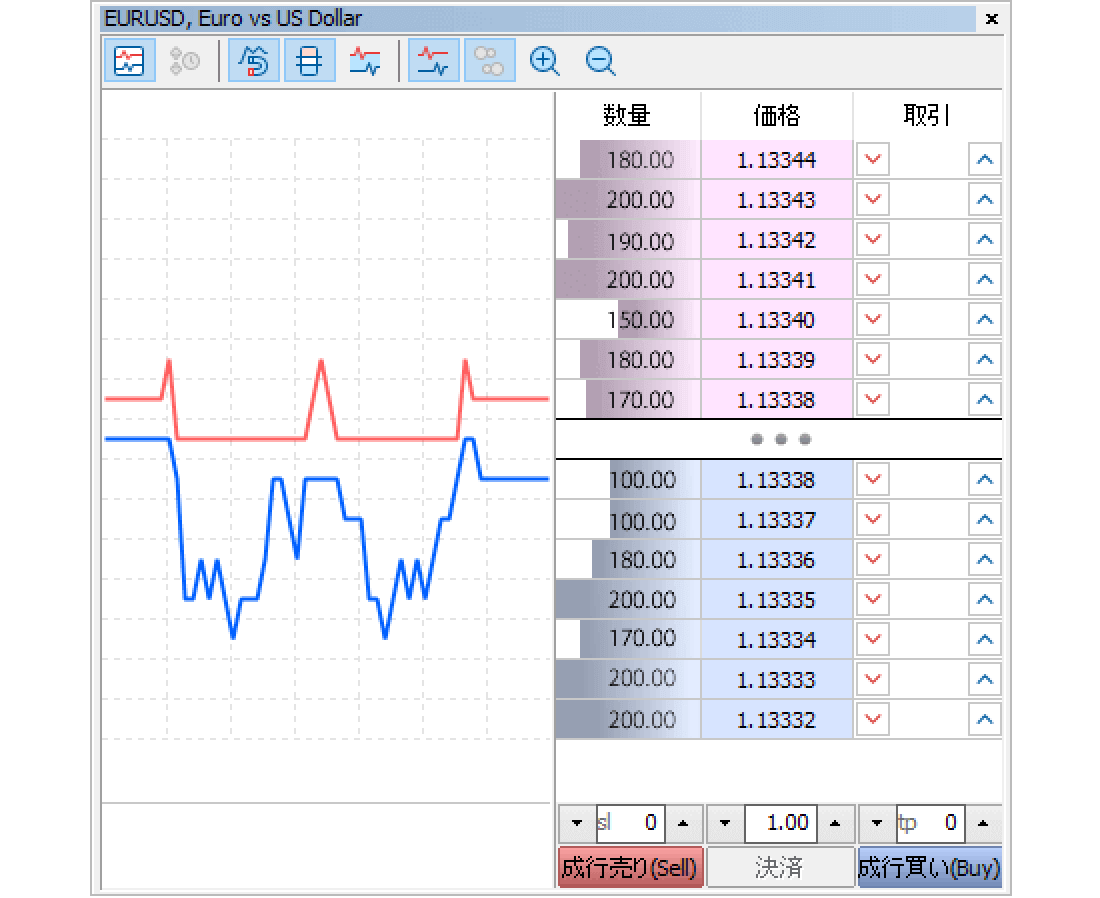This screenshot has height=898, width=1100.
Task: Click buy arrow on the 1.13339 row
Action: tap(984, 360)
